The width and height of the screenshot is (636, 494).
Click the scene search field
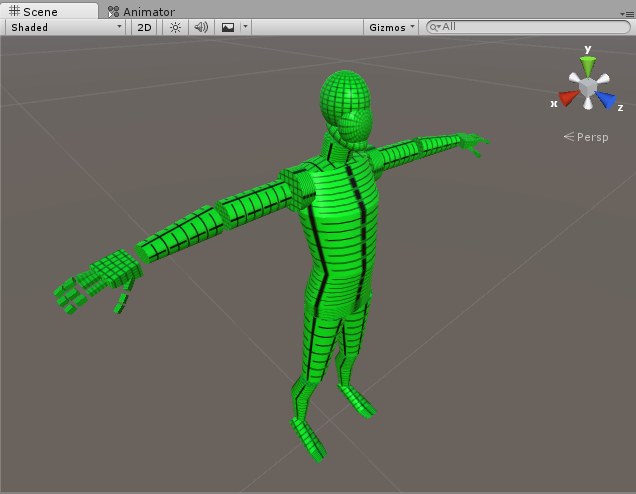pyautogui.click(x=535, y=27)
